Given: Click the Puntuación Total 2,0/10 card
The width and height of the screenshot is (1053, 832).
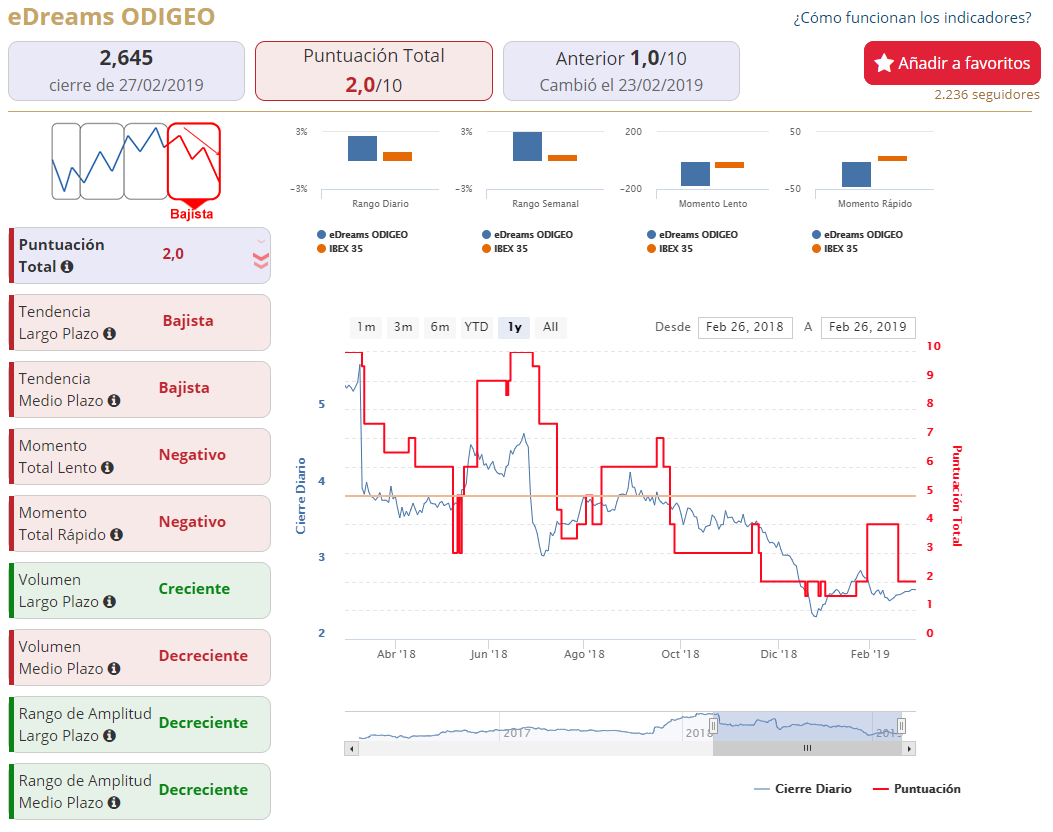Looking at the screenshot, I should click(x=374, y=71).
